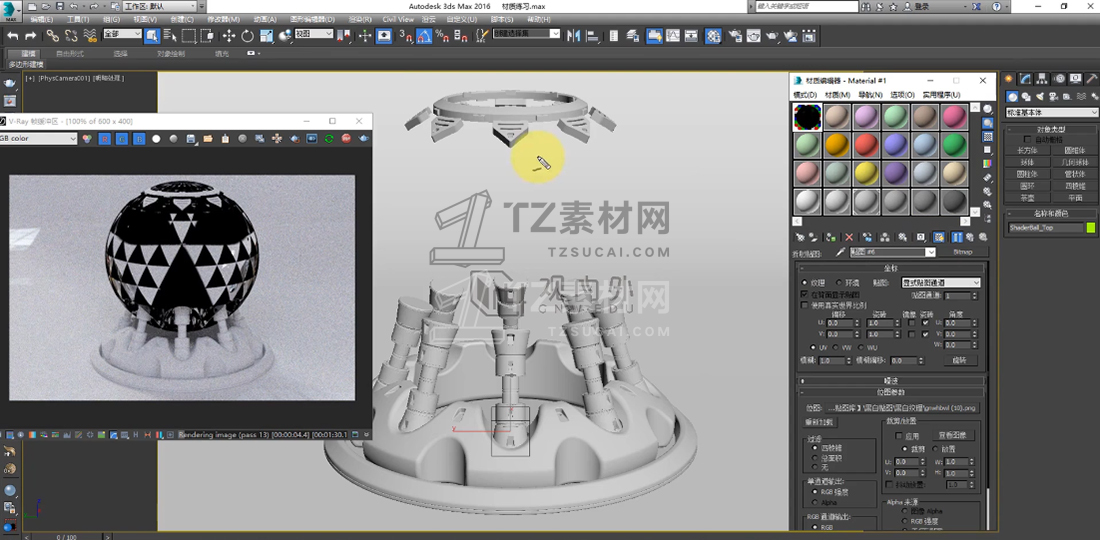The height and width of the screenshot is (540, 1100).
Task: Enable the 应用 checkbox in crop section
Action: pyautogui.click(x=900, y=436)
